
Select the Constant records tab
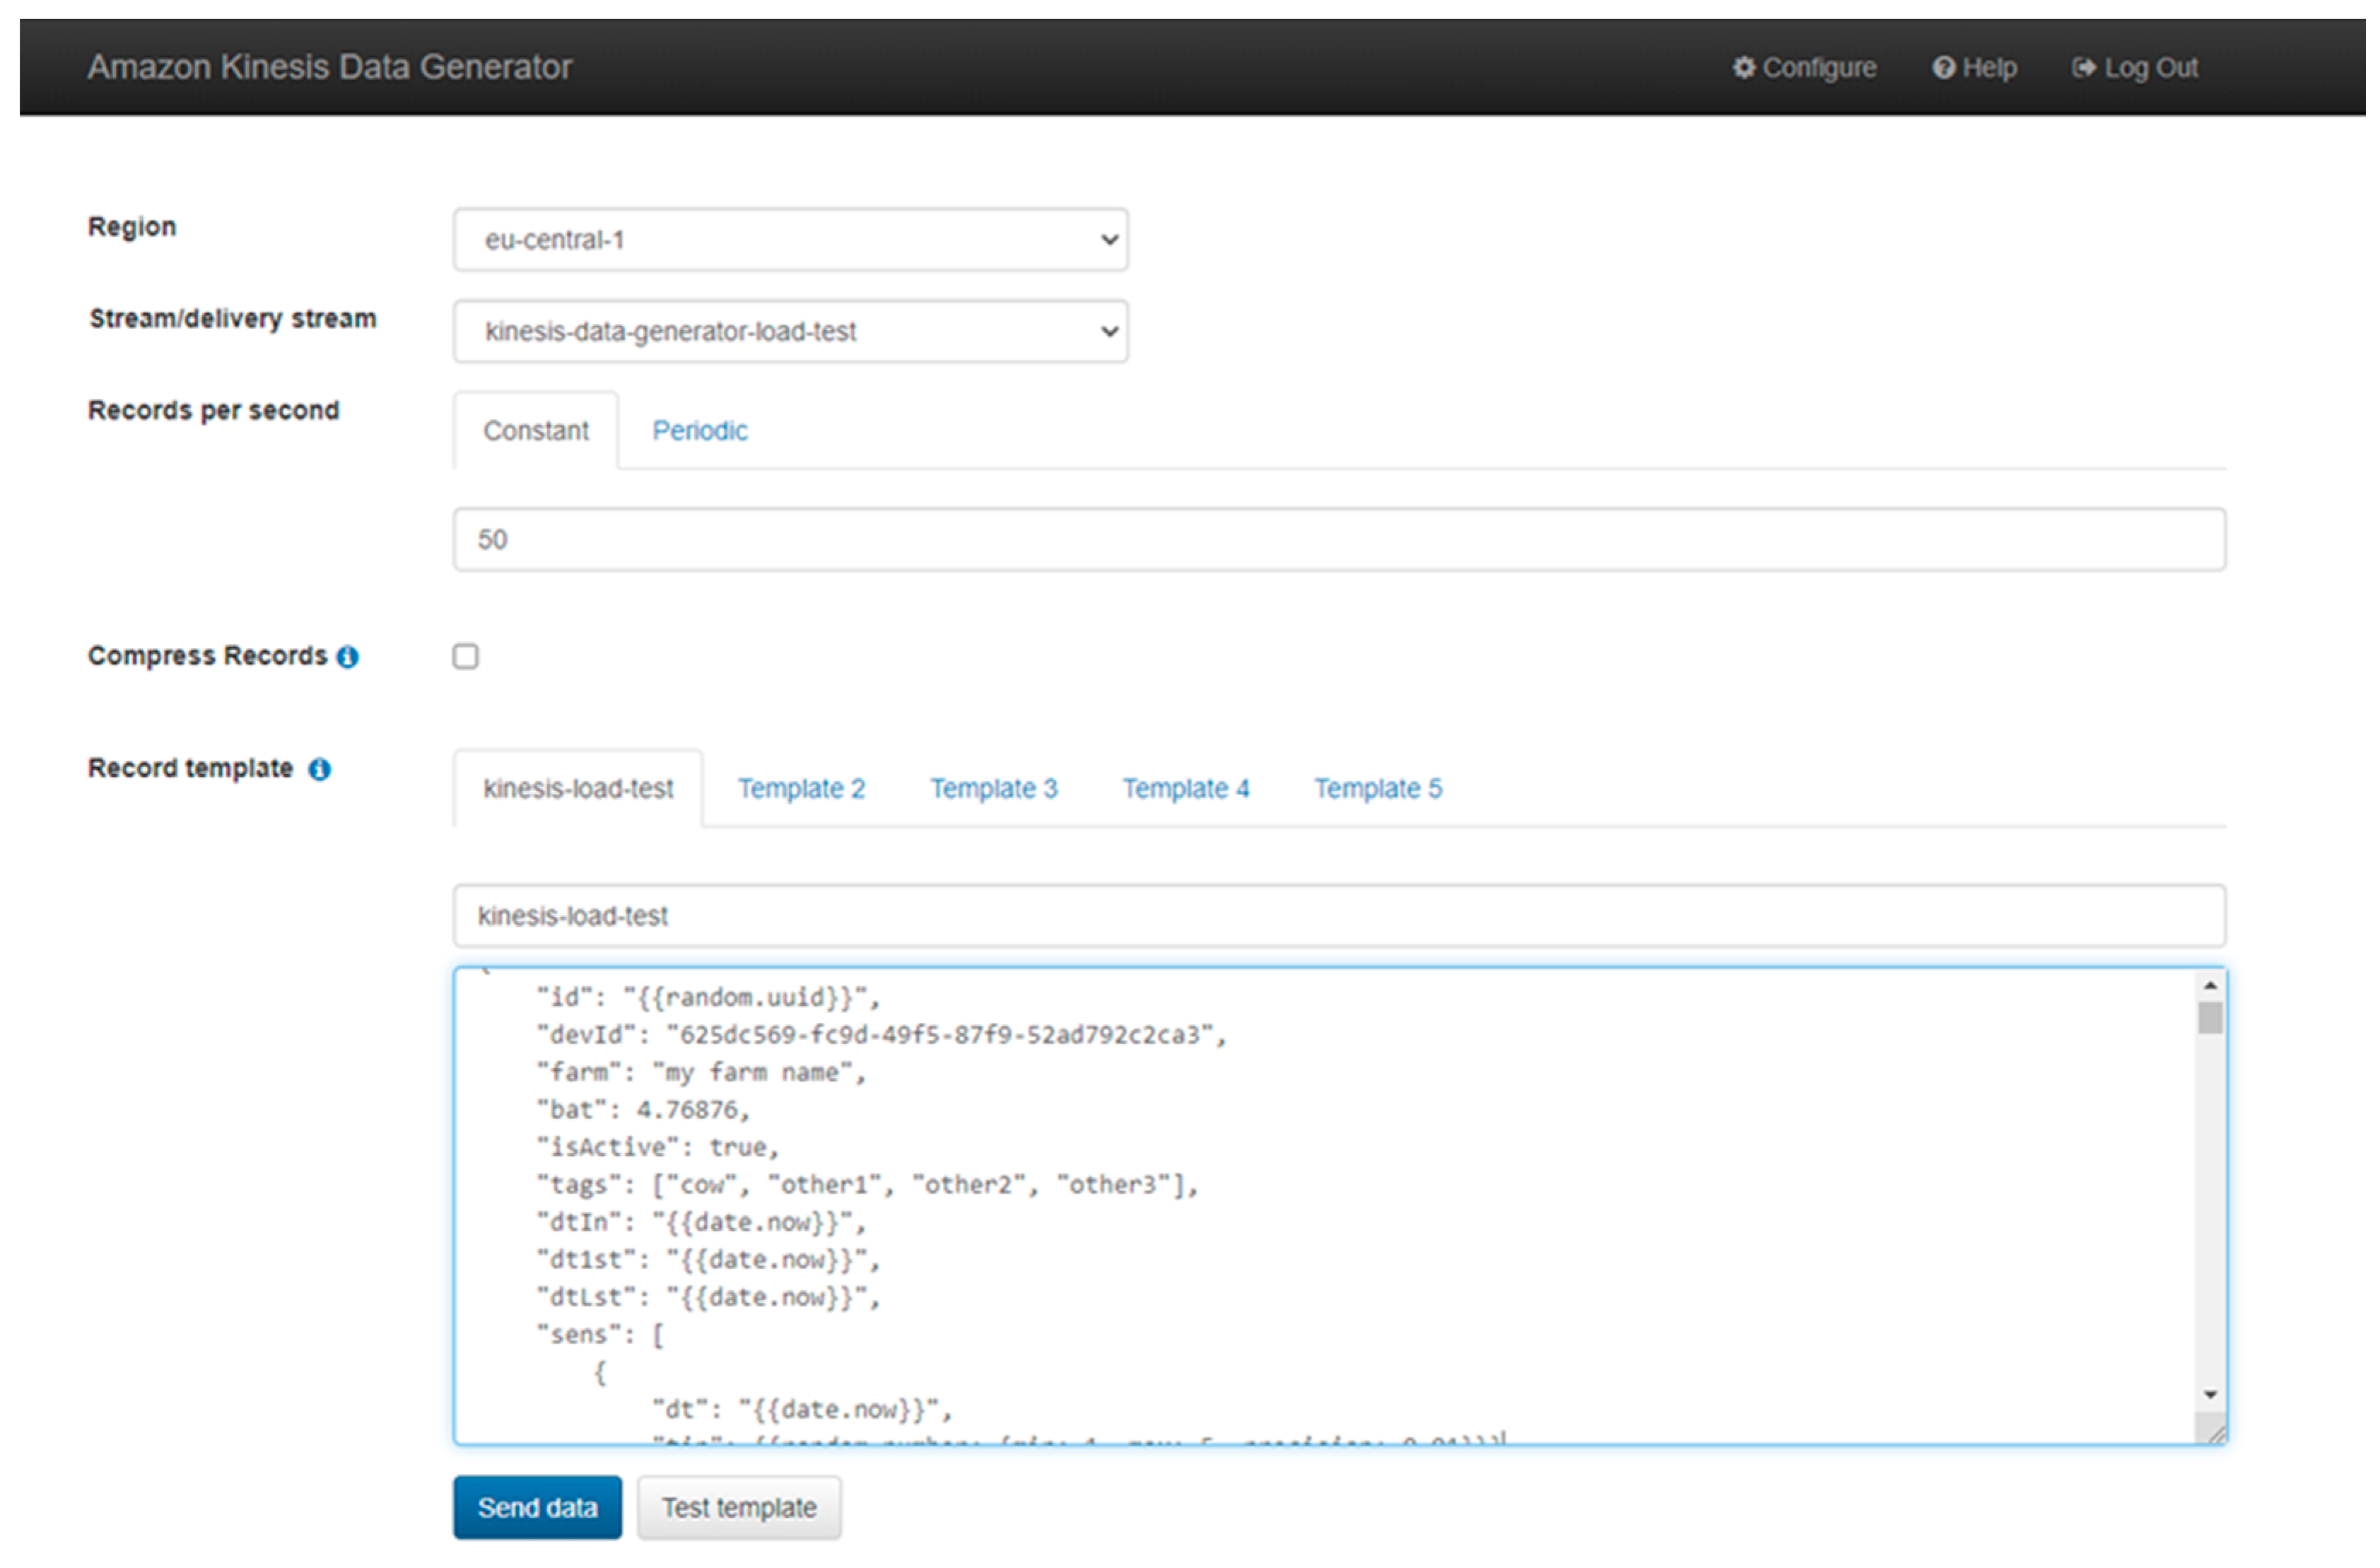coord(535,431)
